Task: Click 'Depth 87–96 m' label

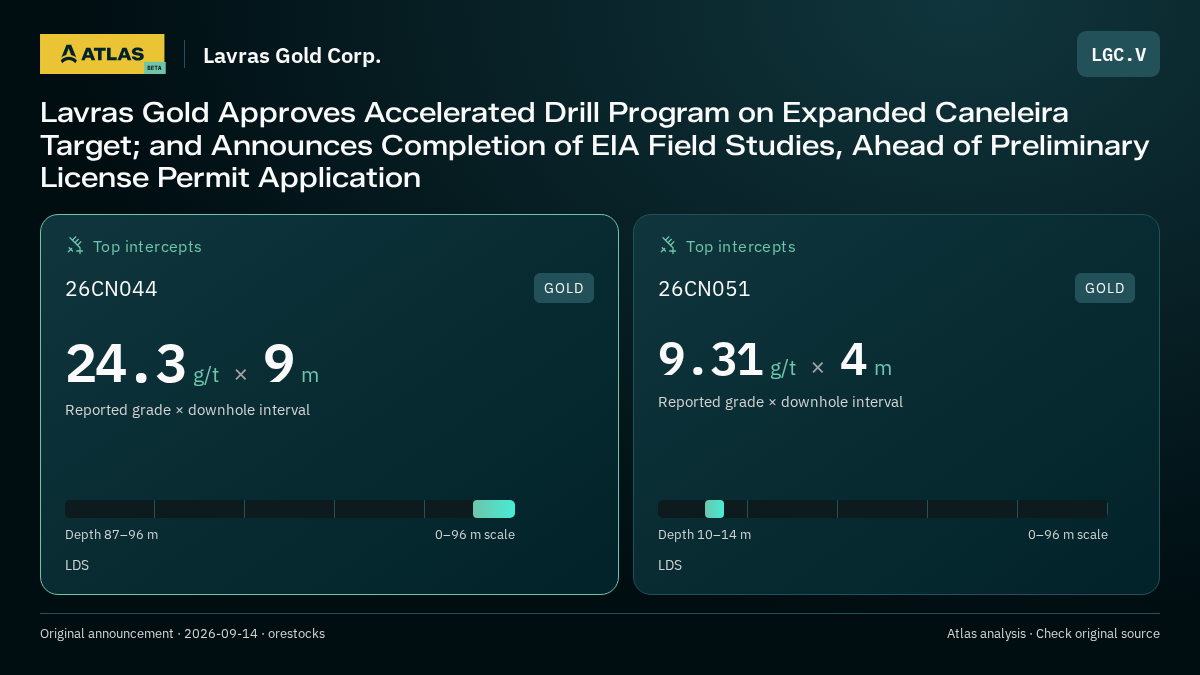Action: (111, 535)
